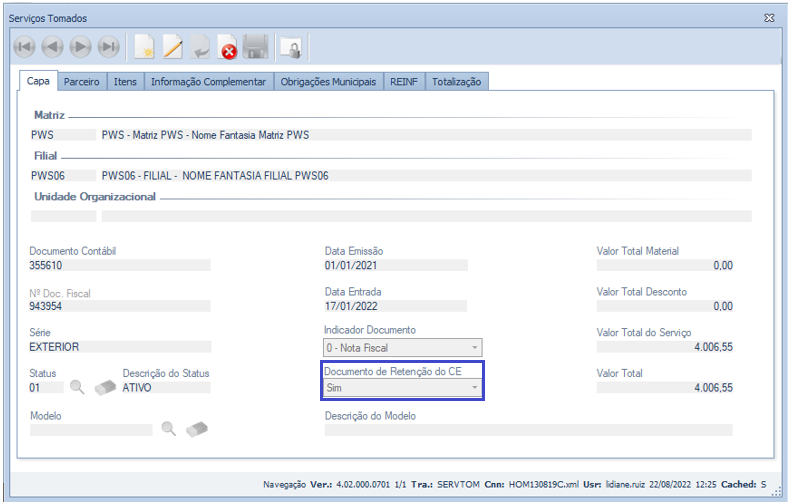Open the Obrigações Municipais tab
792x504 pixels.
pos(328,82)
